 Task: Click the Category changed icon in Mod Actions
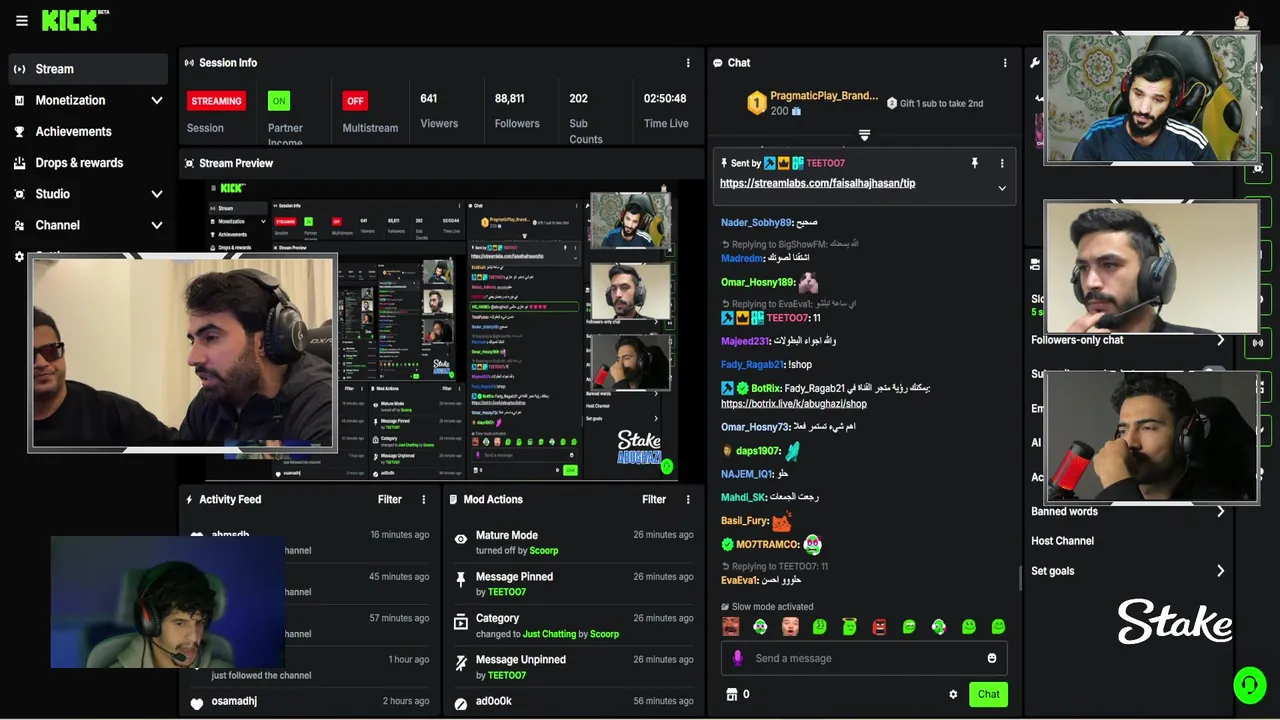pyautogui.click(x=461, y=622)
